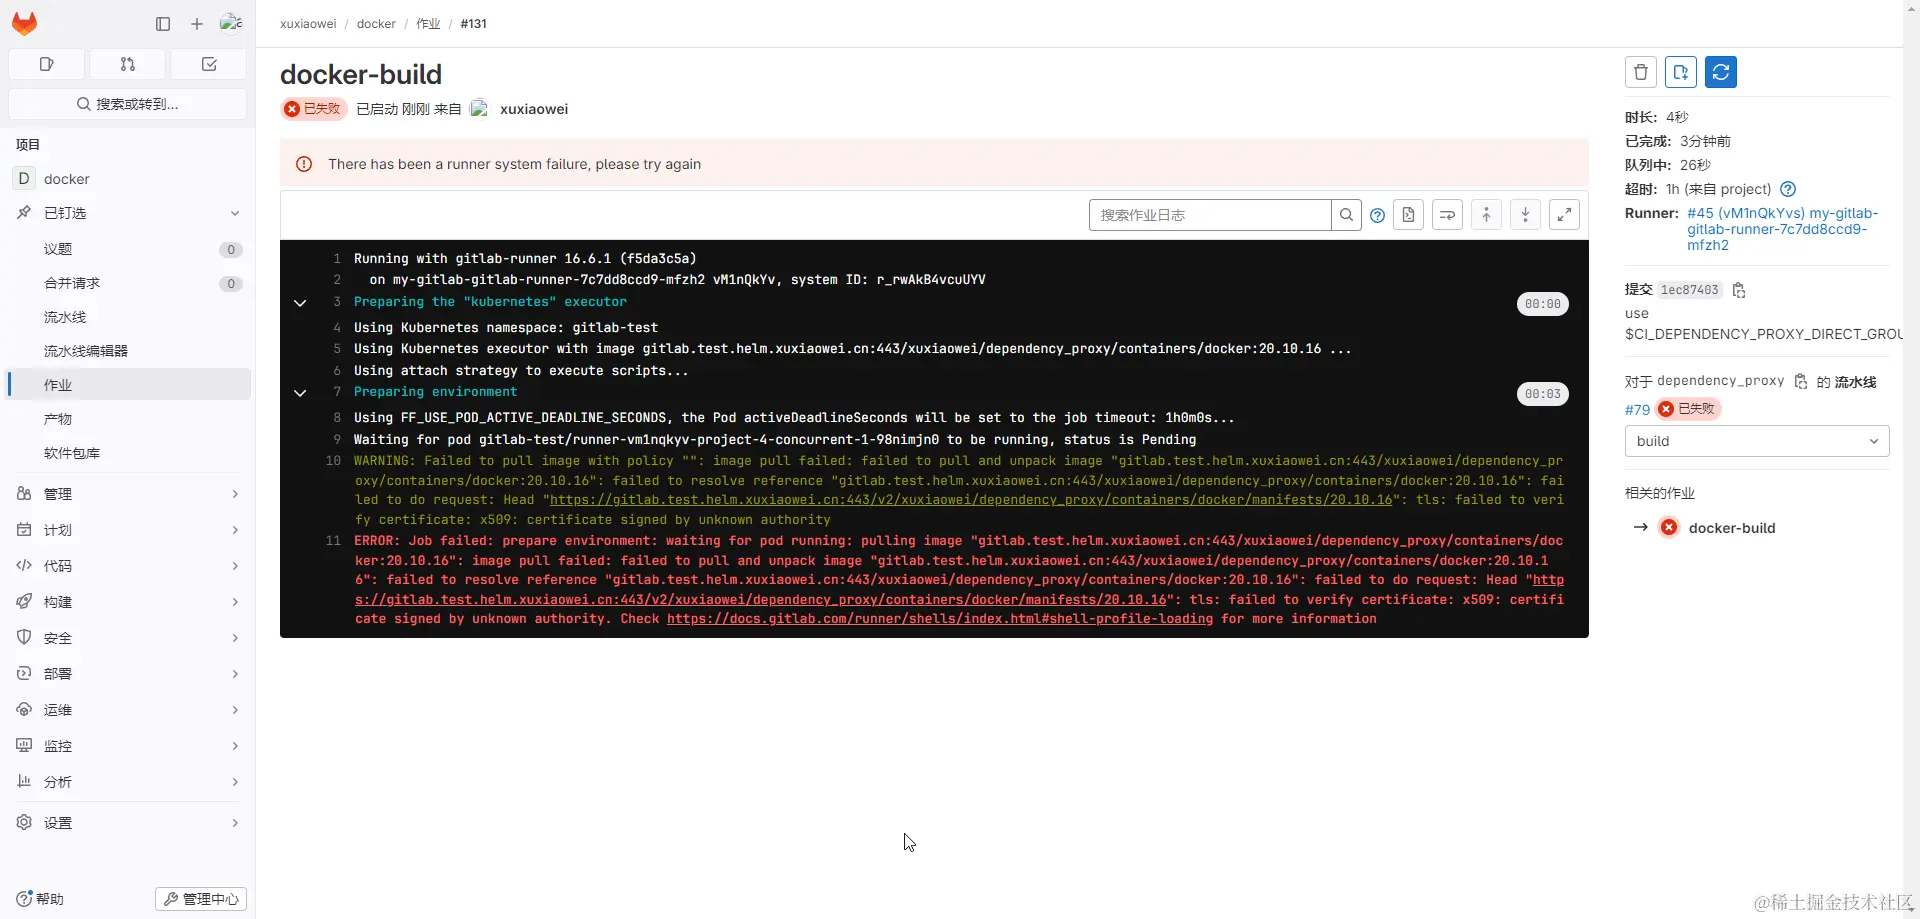Expand the 计划 menu section
The width and height of the screenshot is (1920, 919).
[x=130, y=530]
